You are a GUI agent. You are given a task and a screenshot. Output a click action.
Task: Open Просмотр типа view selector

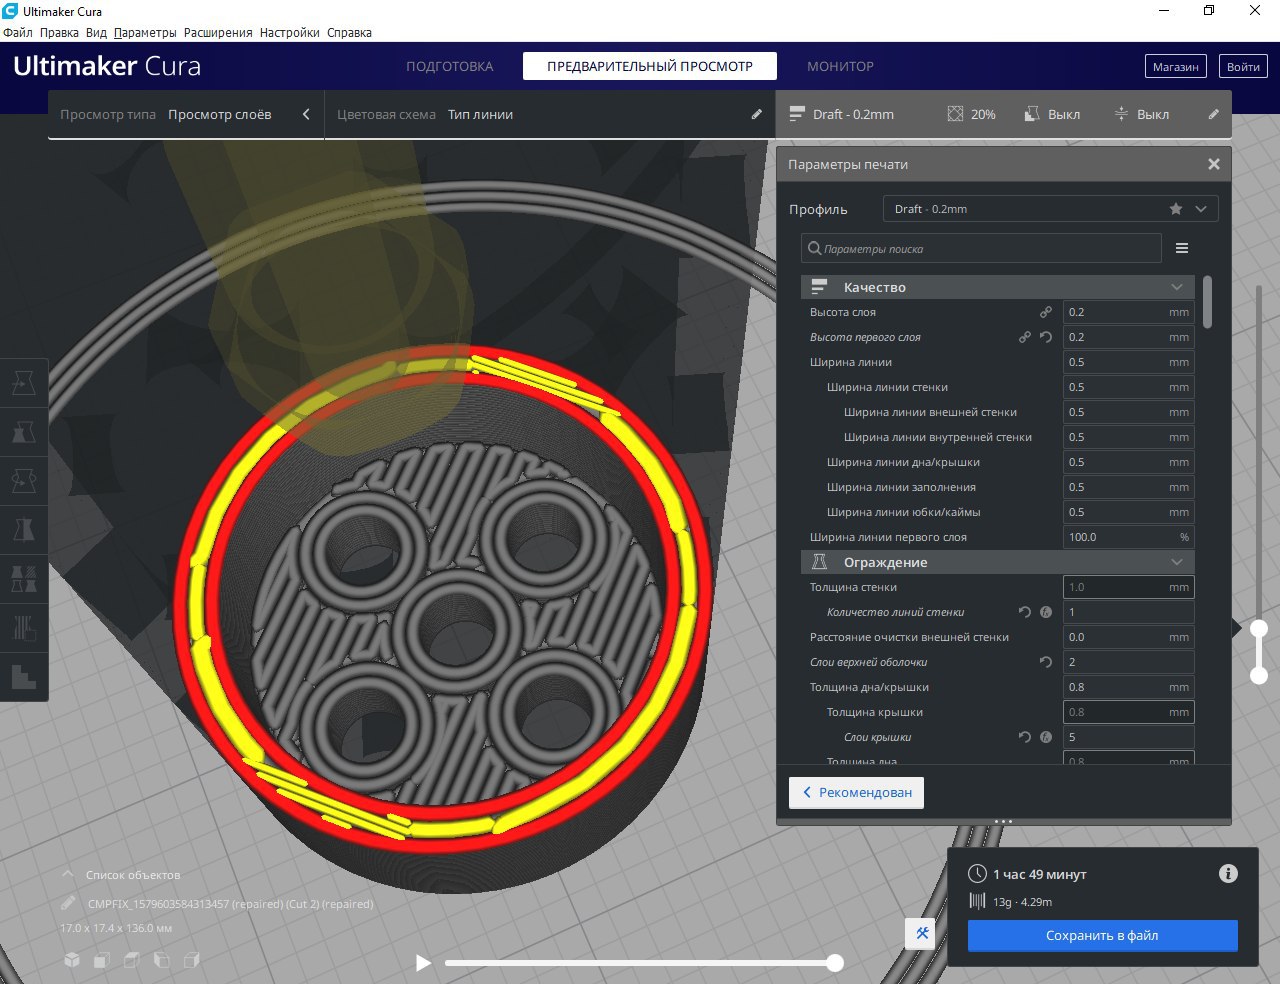(x=185, y=114)
